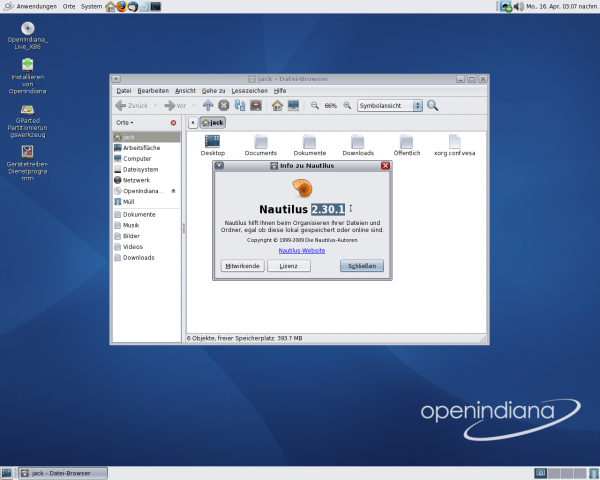Image resolution: width=600 pixels, height=480 pixels.
Task: Zoom in with the plus magnifier
Action: (347, 105)
